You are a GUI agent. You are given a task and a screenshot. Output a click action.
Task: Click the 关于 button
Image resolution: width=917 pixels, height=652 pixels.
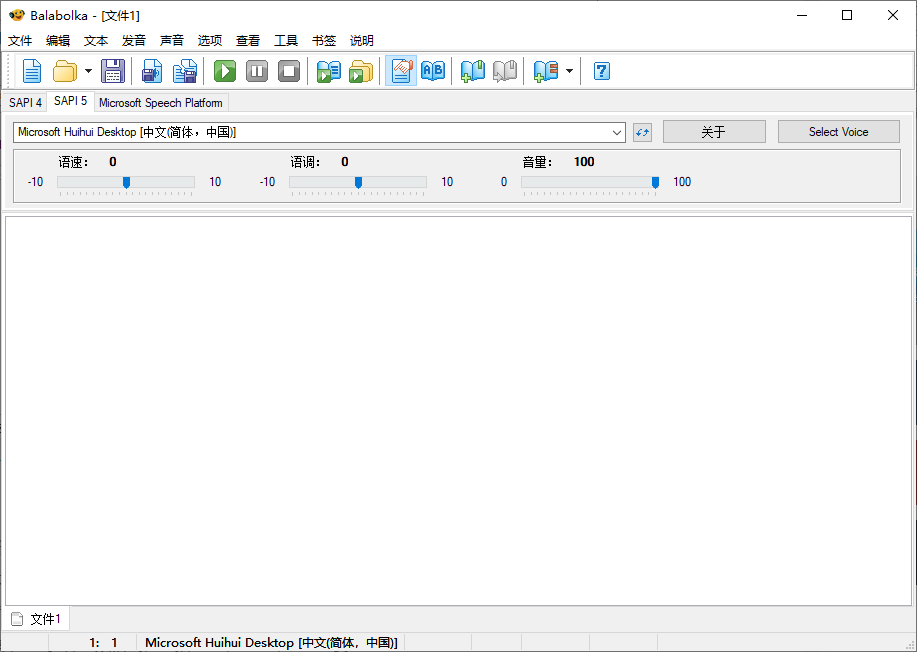click(x=713, y=131)
